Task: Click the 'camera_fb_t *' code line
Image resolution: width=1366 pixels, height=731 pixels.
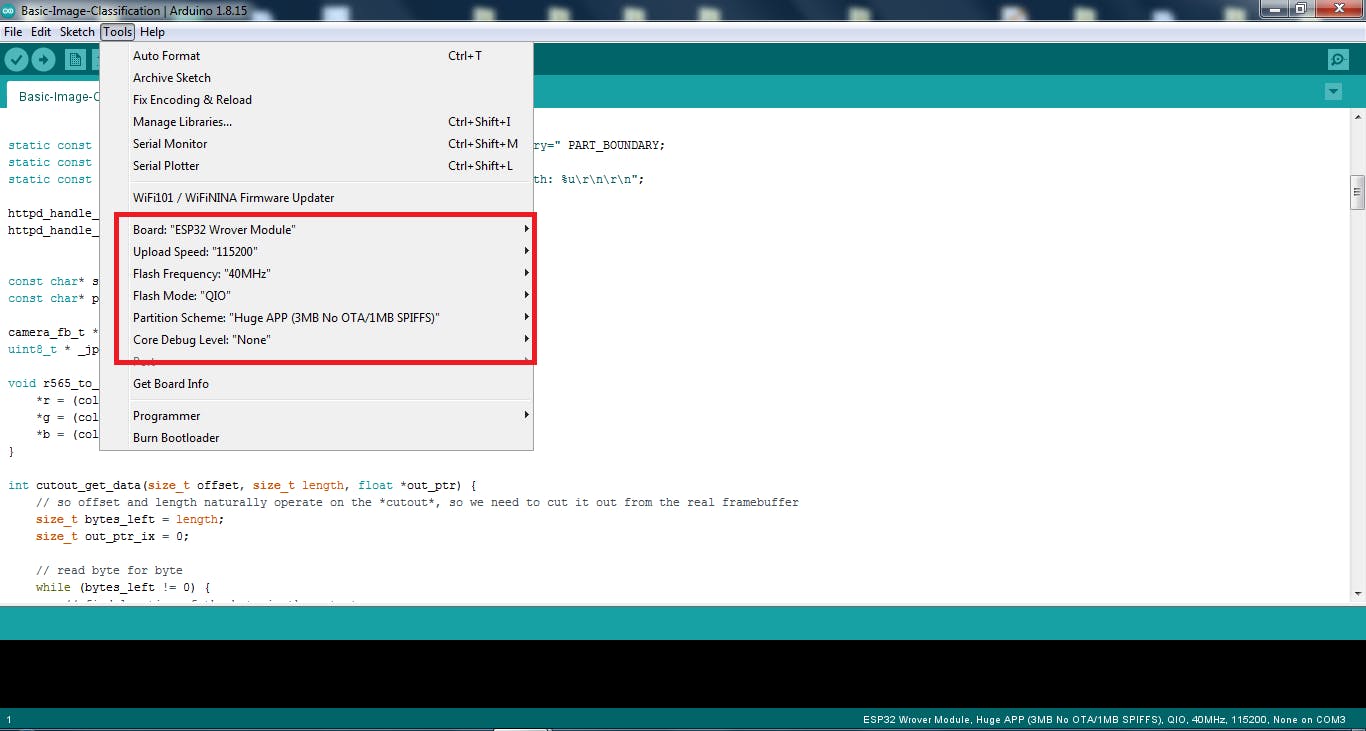Action: [x=53, y=332]
